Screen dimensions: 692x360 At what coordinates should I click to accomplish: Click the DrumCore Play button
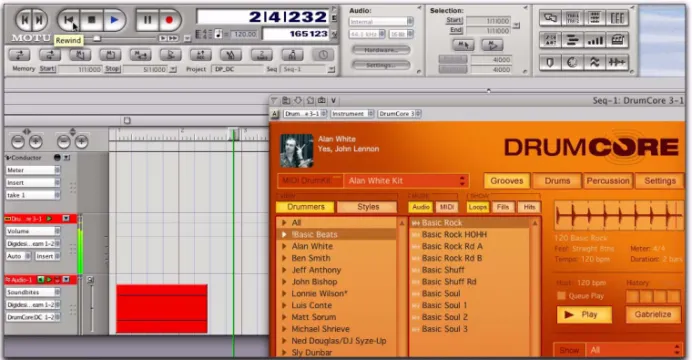[x=584, y=315]
